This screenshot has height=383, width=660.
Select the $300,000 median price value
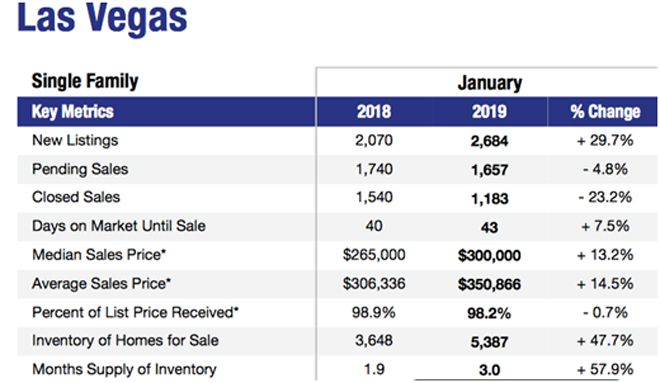tap(489, 255)
